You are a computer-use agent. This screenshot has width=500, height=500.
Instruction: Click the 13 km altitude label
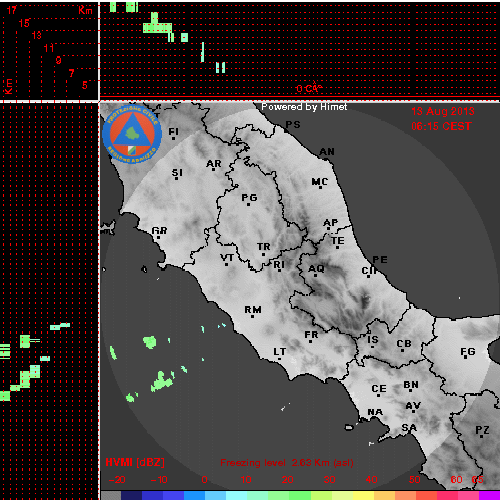(37, 35)
